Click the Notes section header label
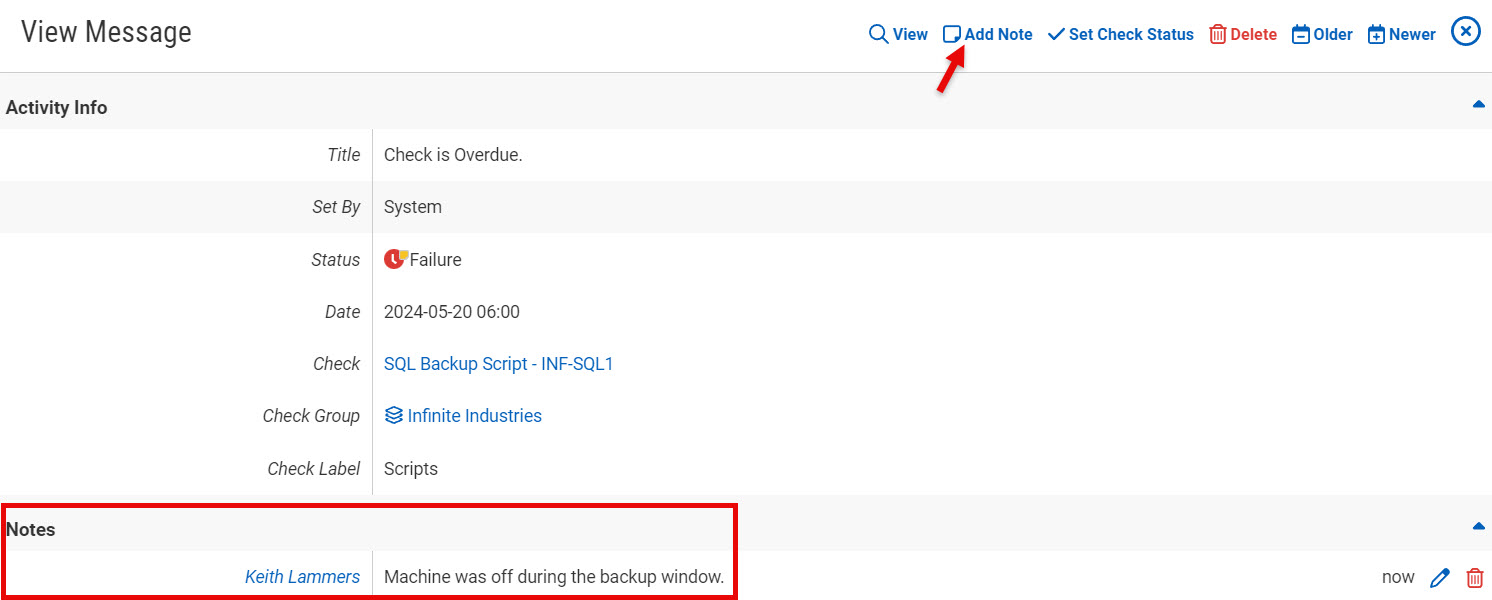1492x600 pixels. point(31,530)
